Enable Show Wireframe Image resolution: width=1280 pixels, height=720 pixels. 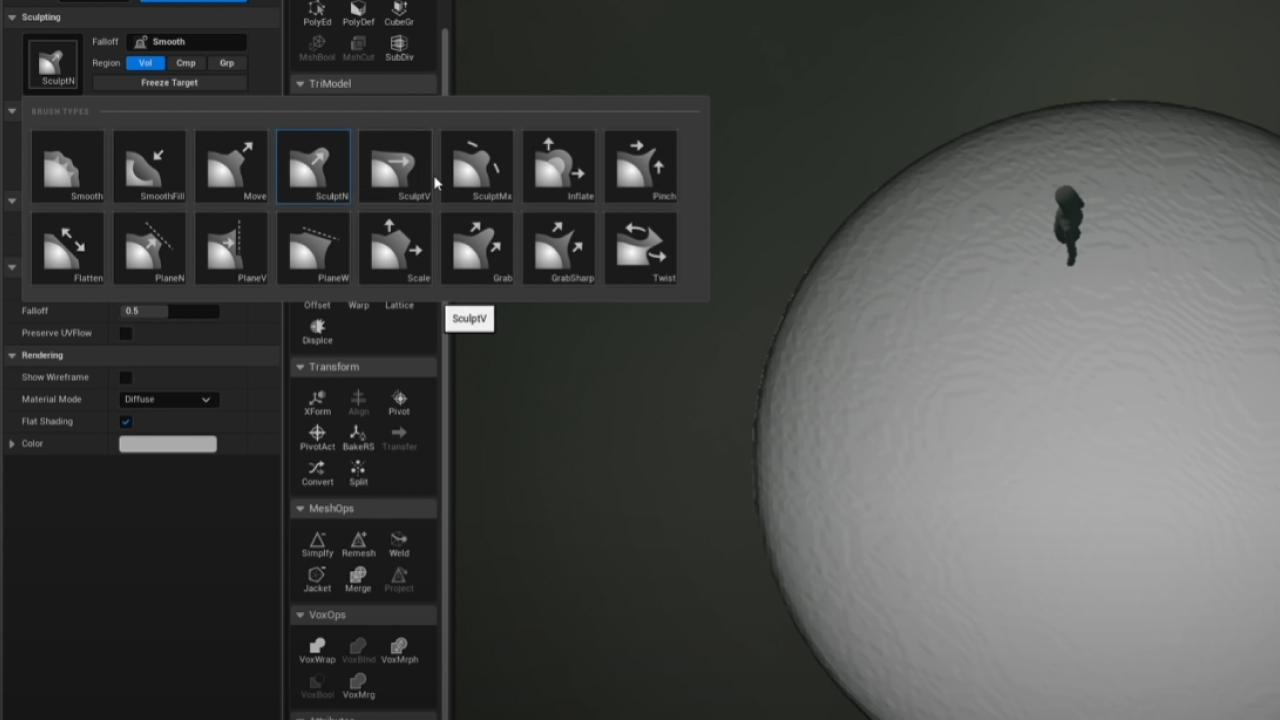point(124,377)
